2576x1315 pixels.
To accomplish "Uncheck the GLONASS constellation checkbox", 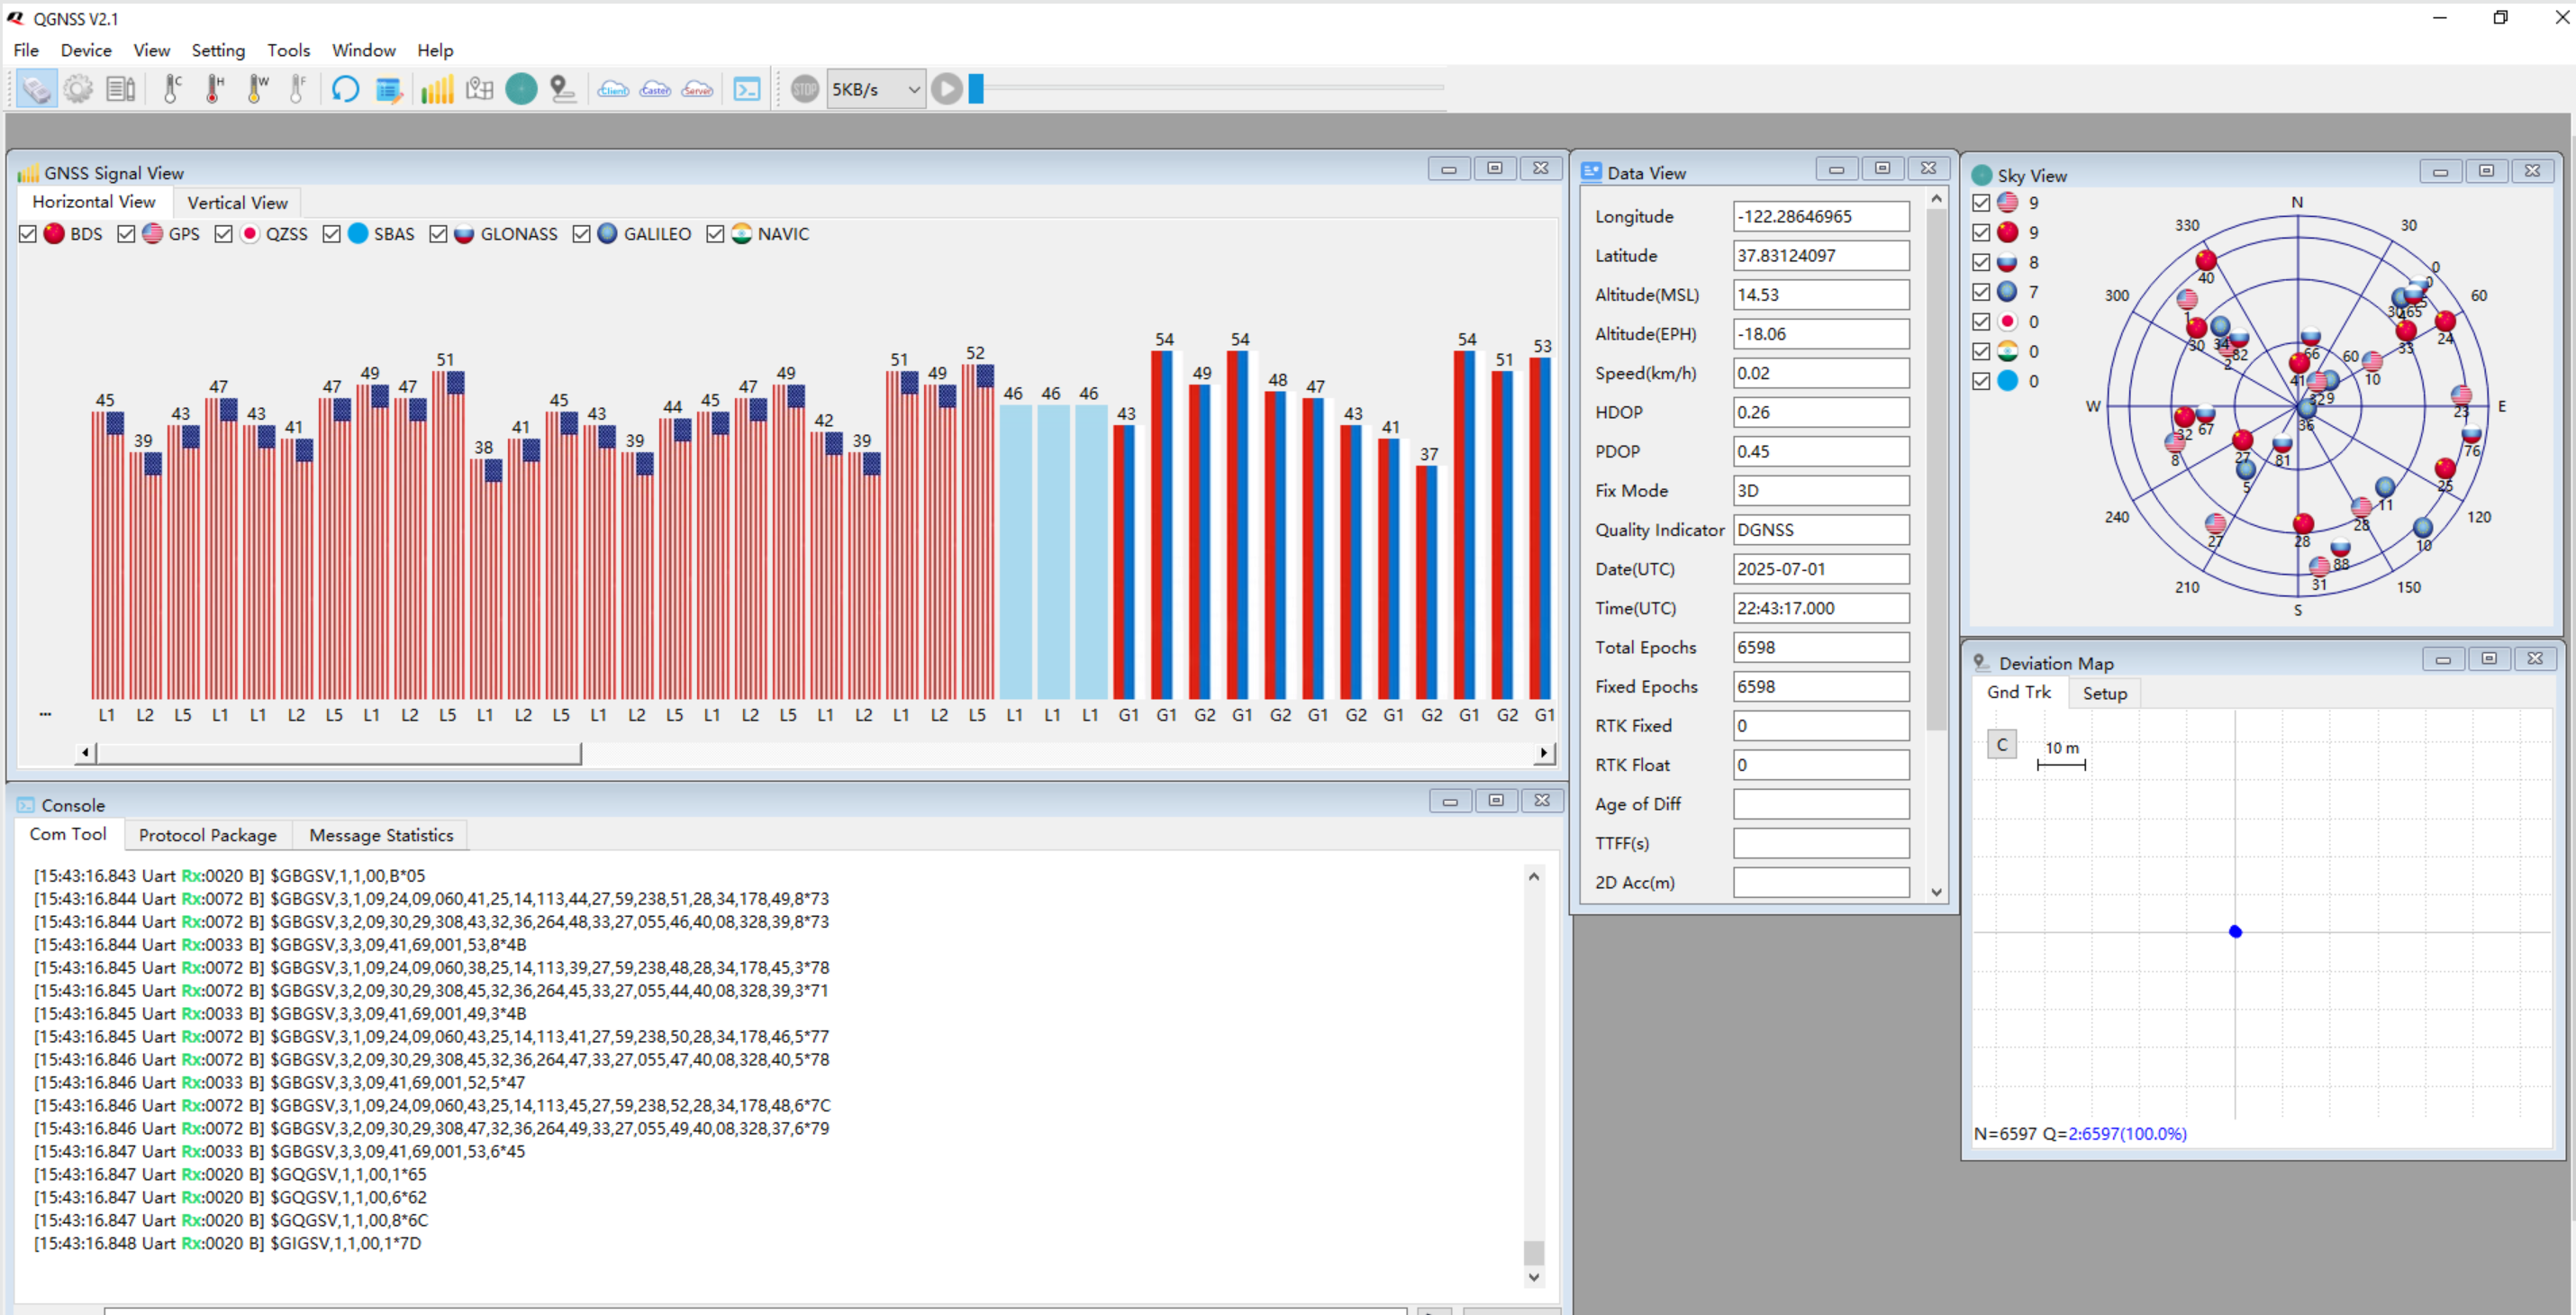I will click(438, 234).
